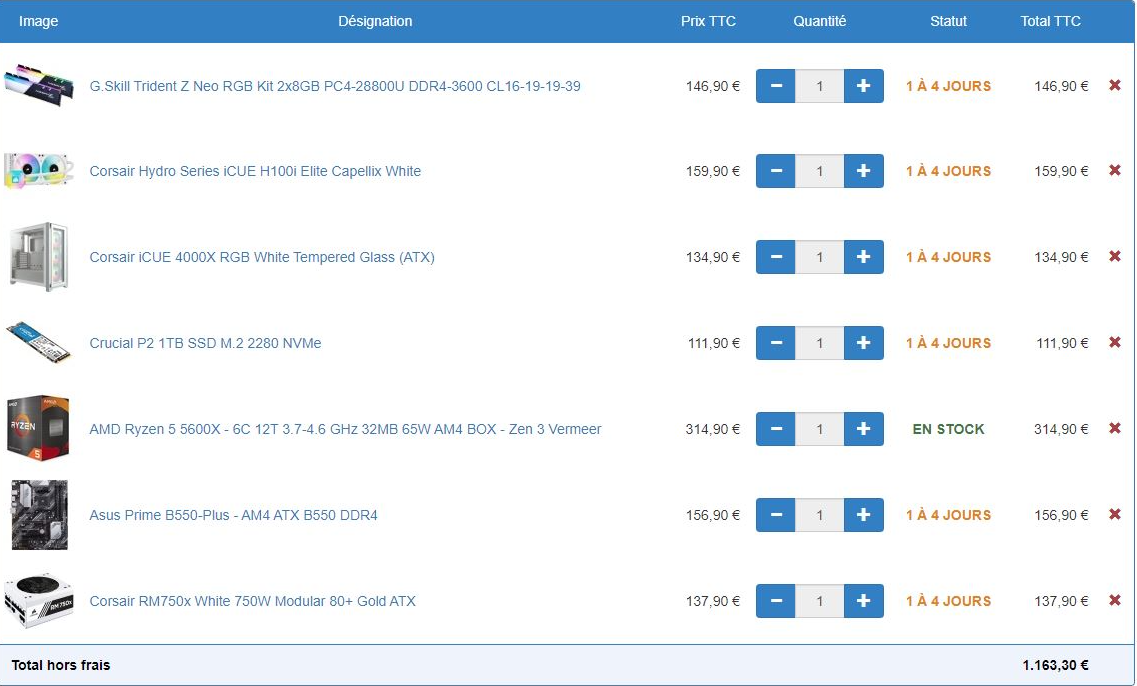Click the Corsair 4000X case thumbnail
Image resolution: width=1137 pixels, height=686 pixels.
tap(39, 257)
